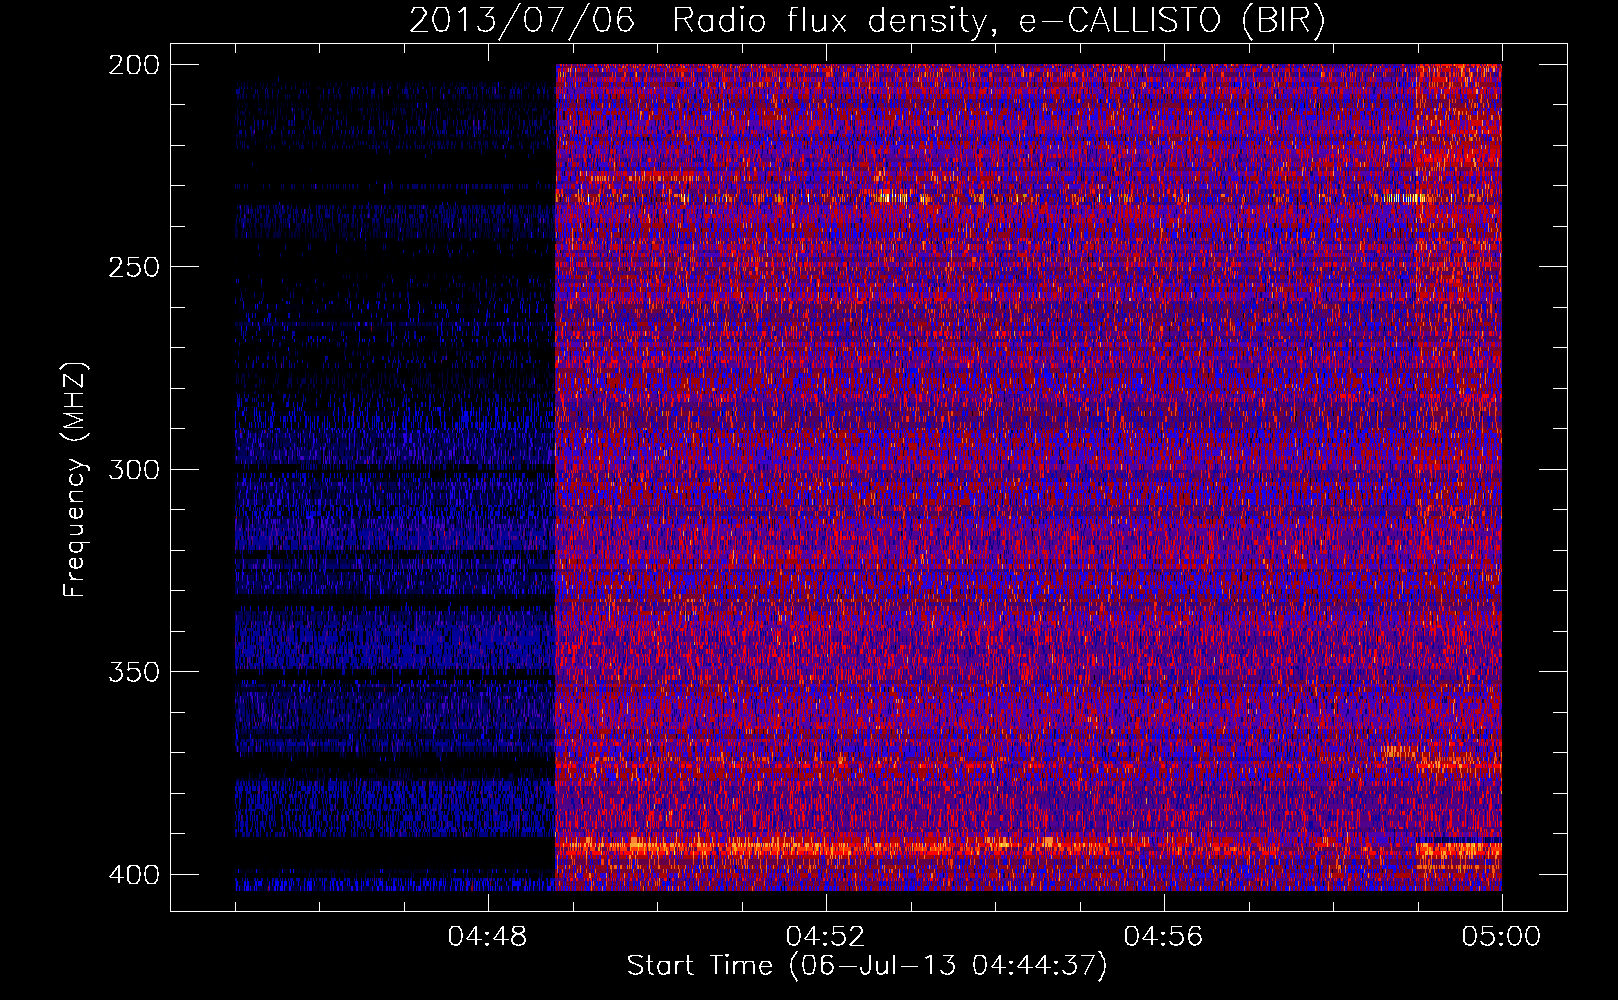Click the 200 frequency tick label
Image resolution: width=1618 pixels, height=1000 pixels.
(x=134, y=65)
